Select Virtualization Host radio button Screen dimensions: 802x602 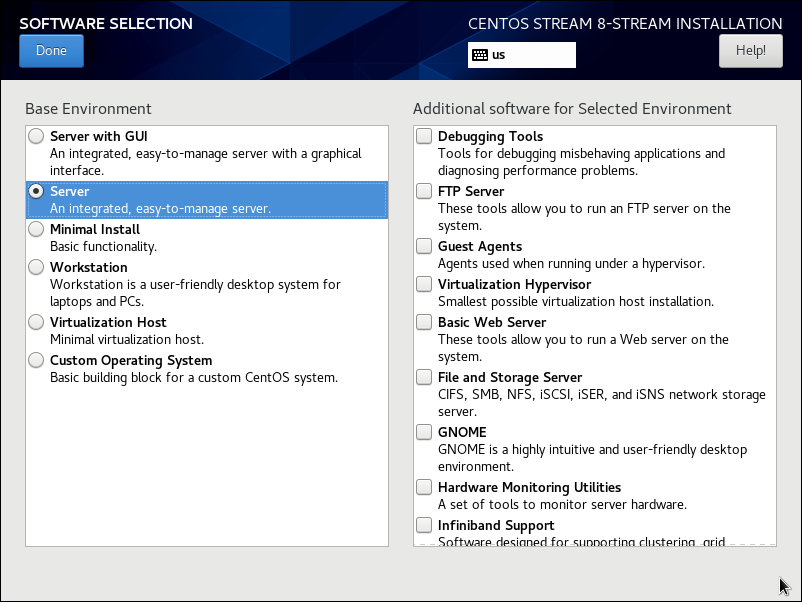click(37, 322)
